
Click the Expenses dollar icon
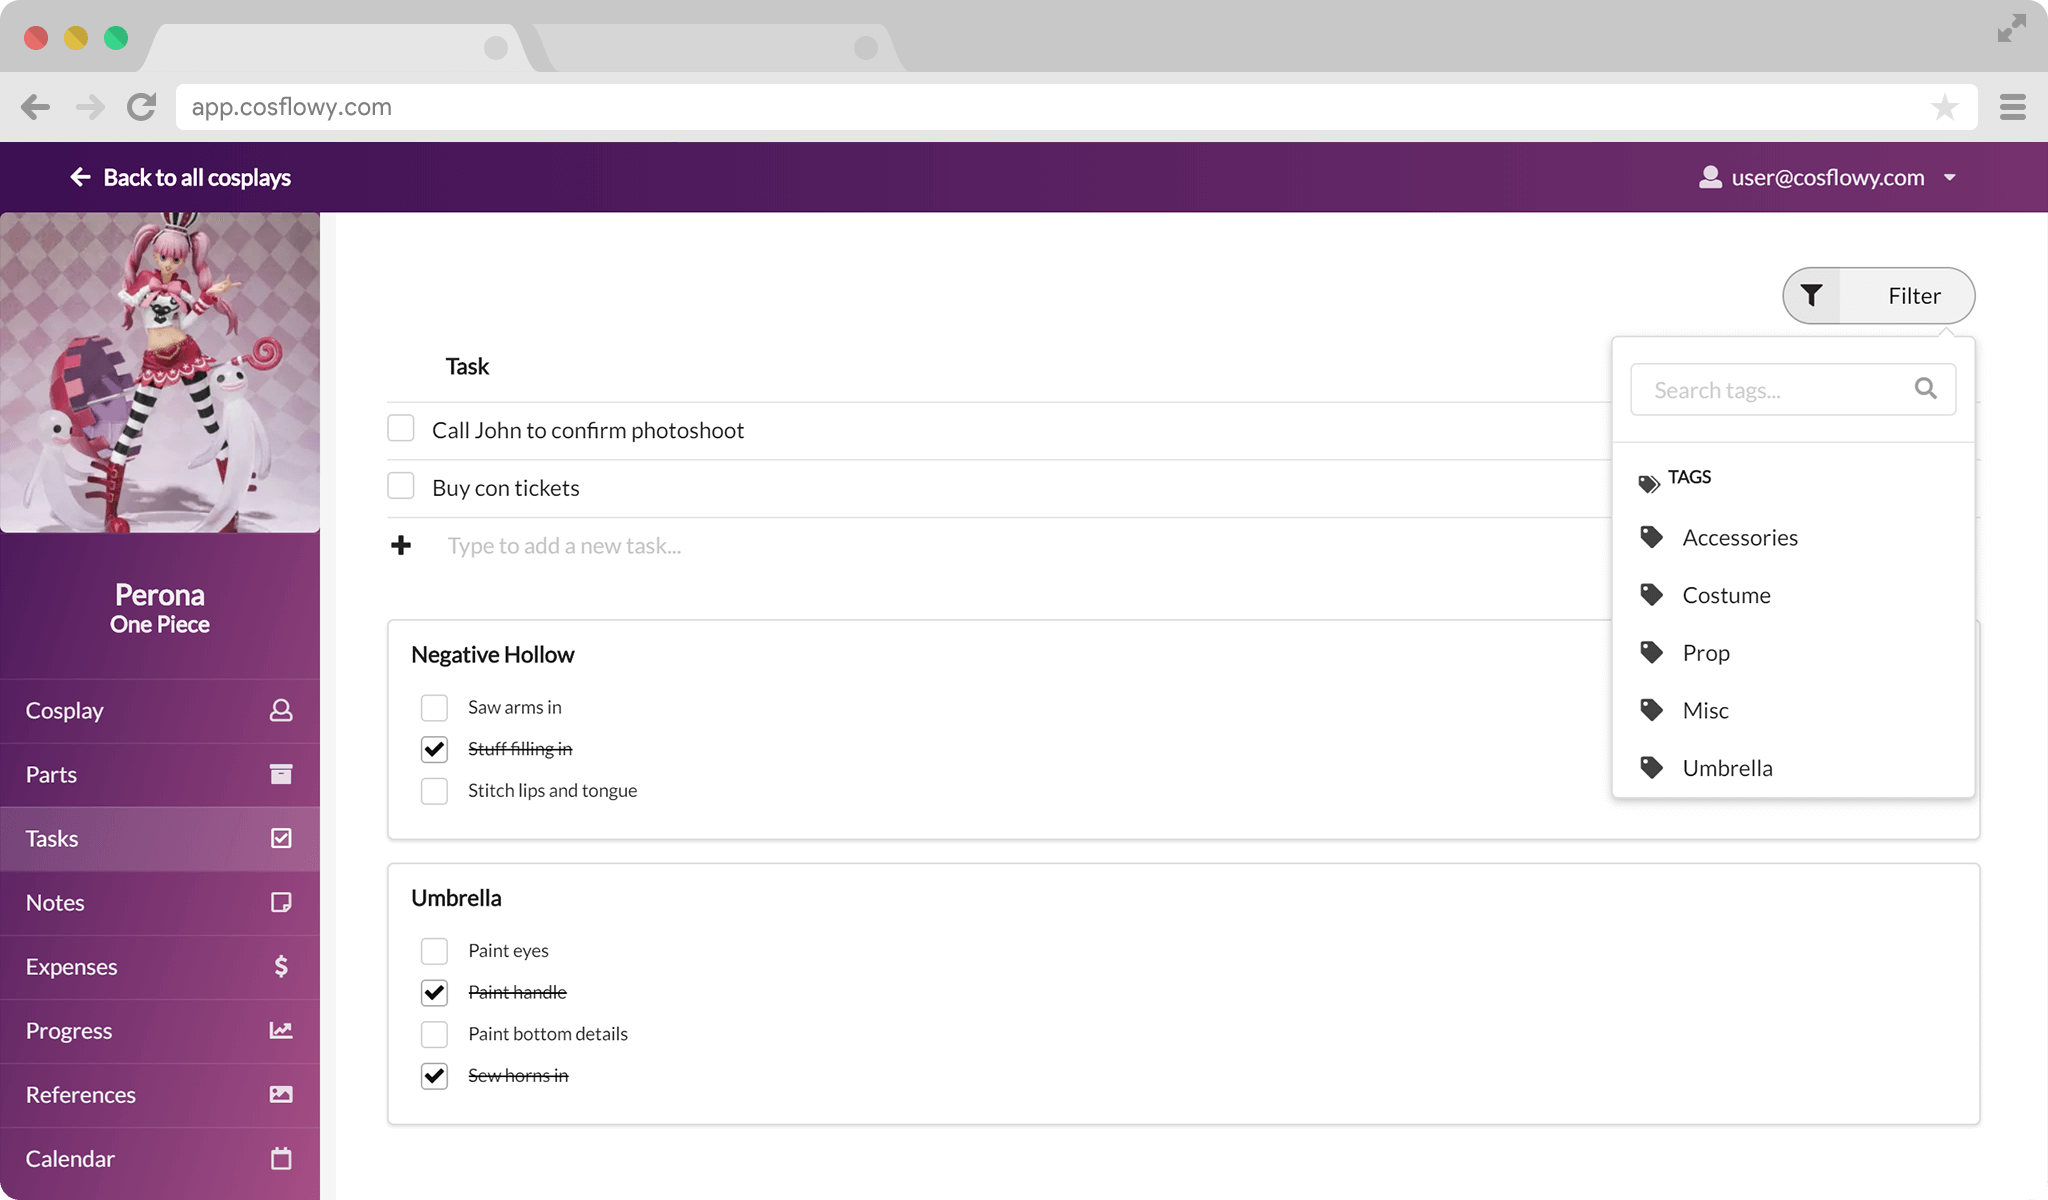point(281,966)
